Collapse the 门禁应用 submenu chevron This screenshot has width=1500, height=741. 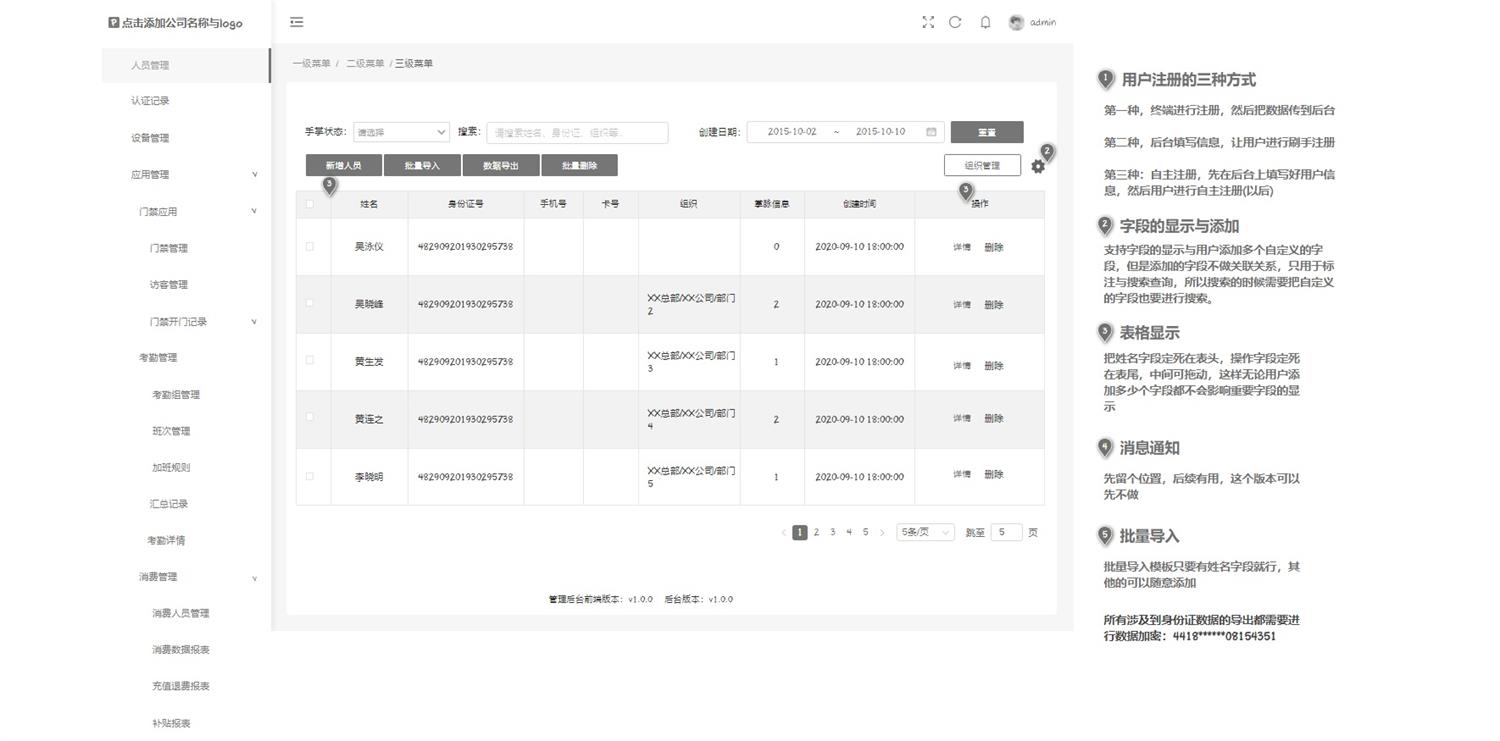tap(254, 211)
